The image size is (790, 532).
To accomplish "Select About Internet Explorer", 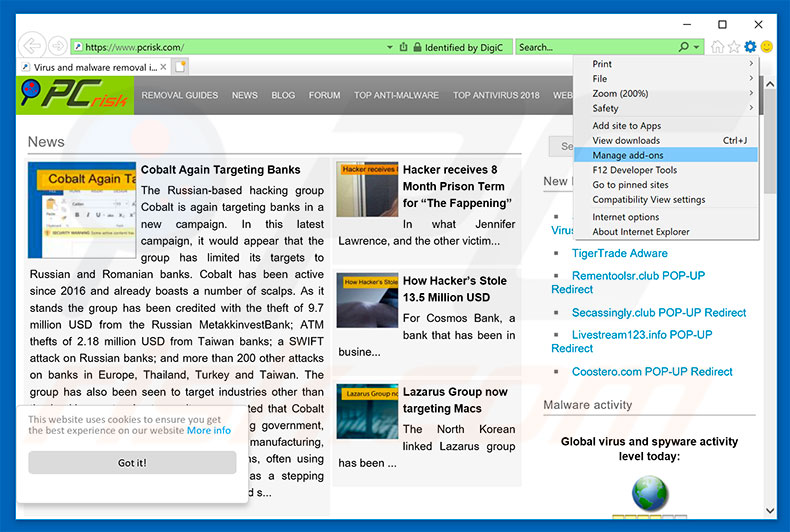I will tap(666, 232).
